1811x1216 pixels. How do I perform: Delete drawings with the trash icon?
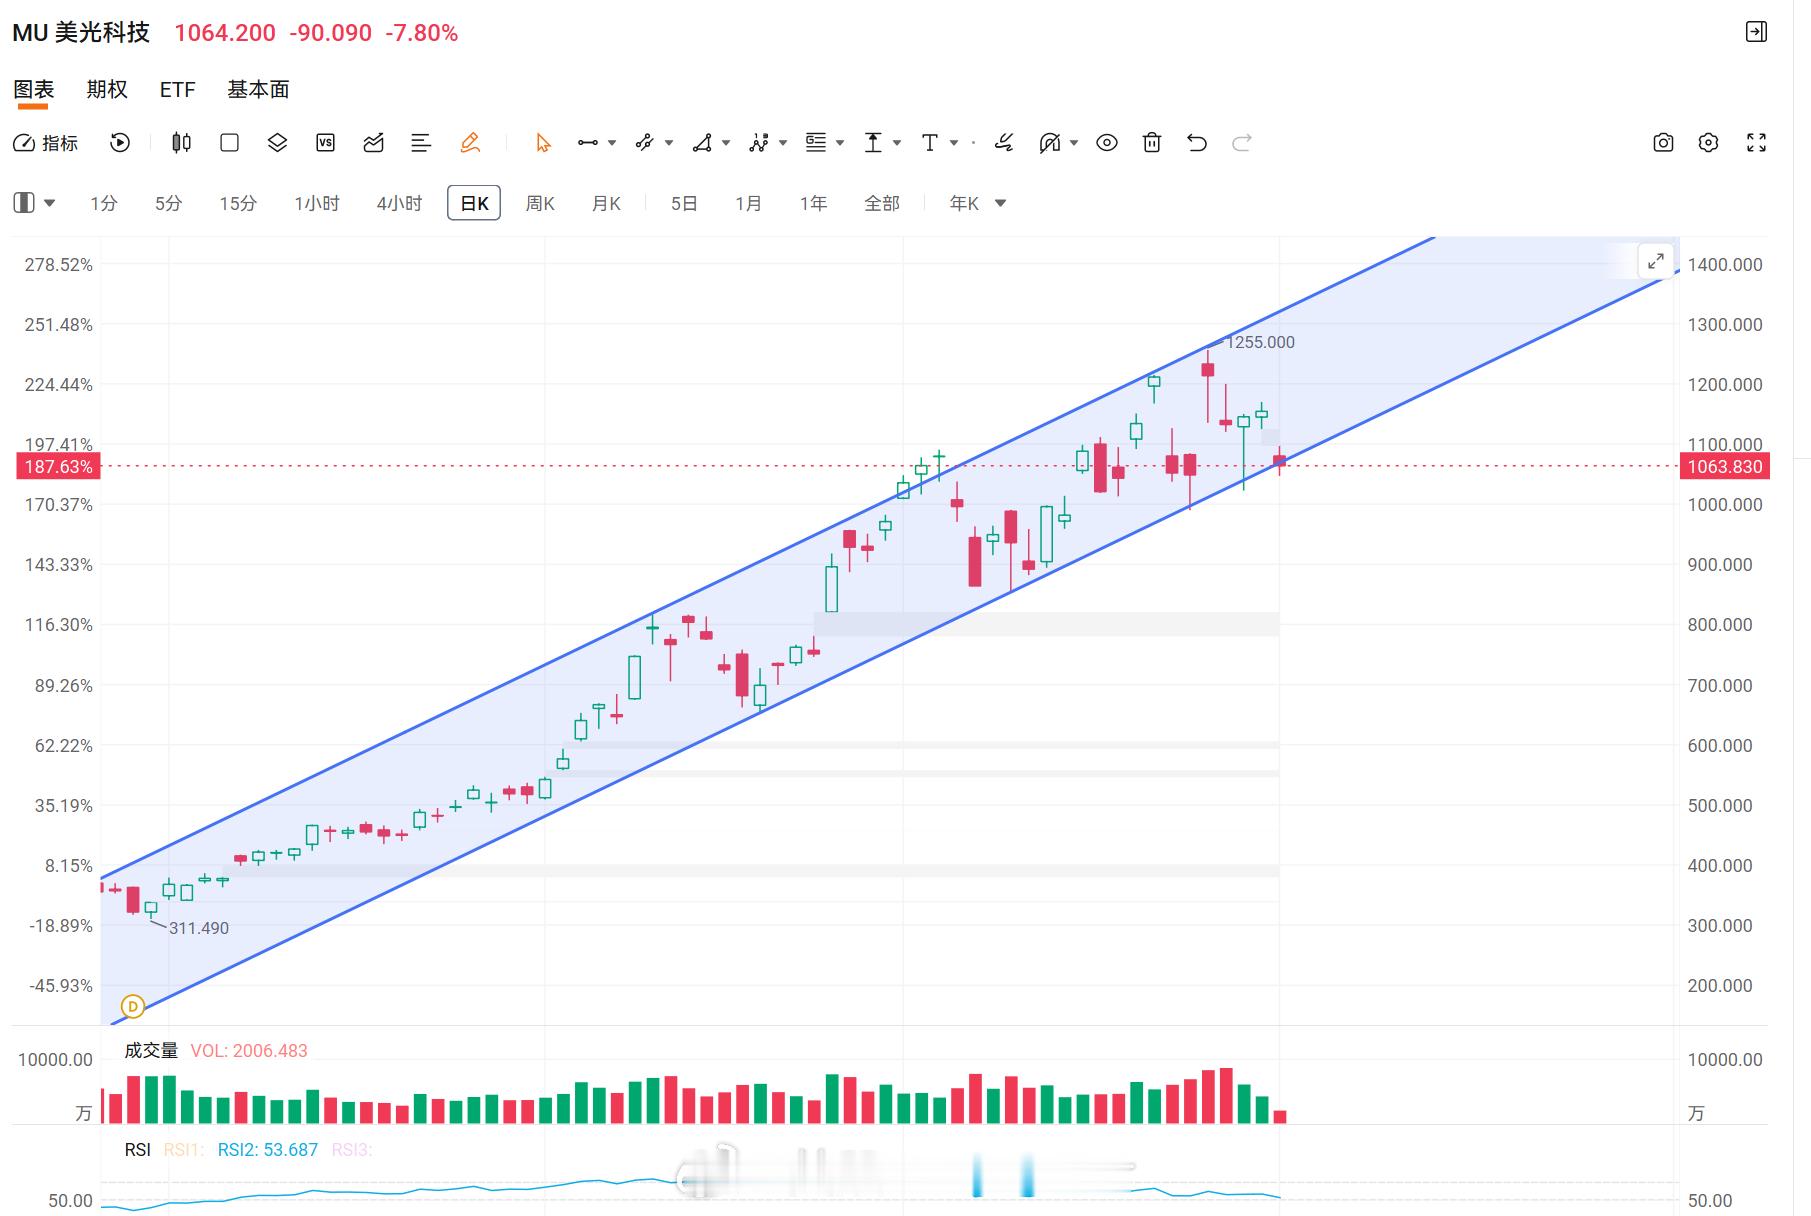1152,143
